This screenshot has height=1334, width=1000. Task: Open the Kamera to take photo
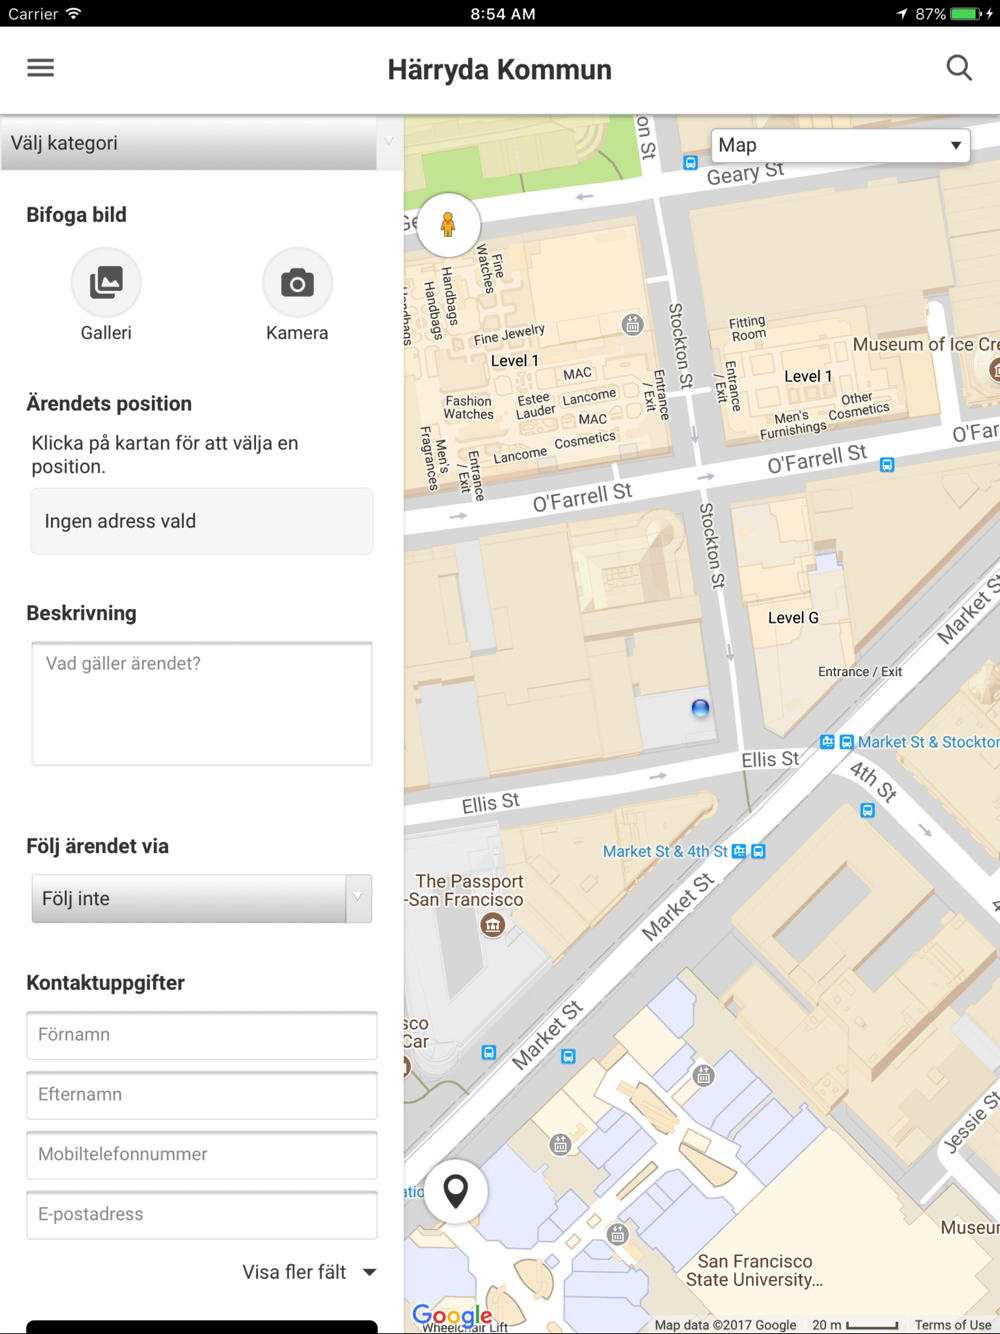point(297,283)
